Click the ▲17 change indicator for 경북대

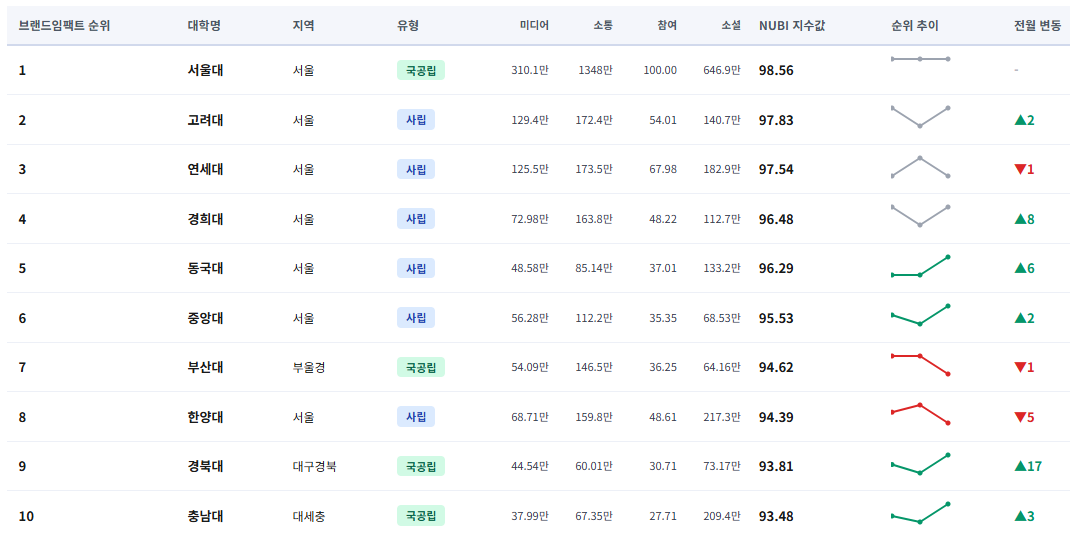pyautogui.click(x=1028, y=466)
